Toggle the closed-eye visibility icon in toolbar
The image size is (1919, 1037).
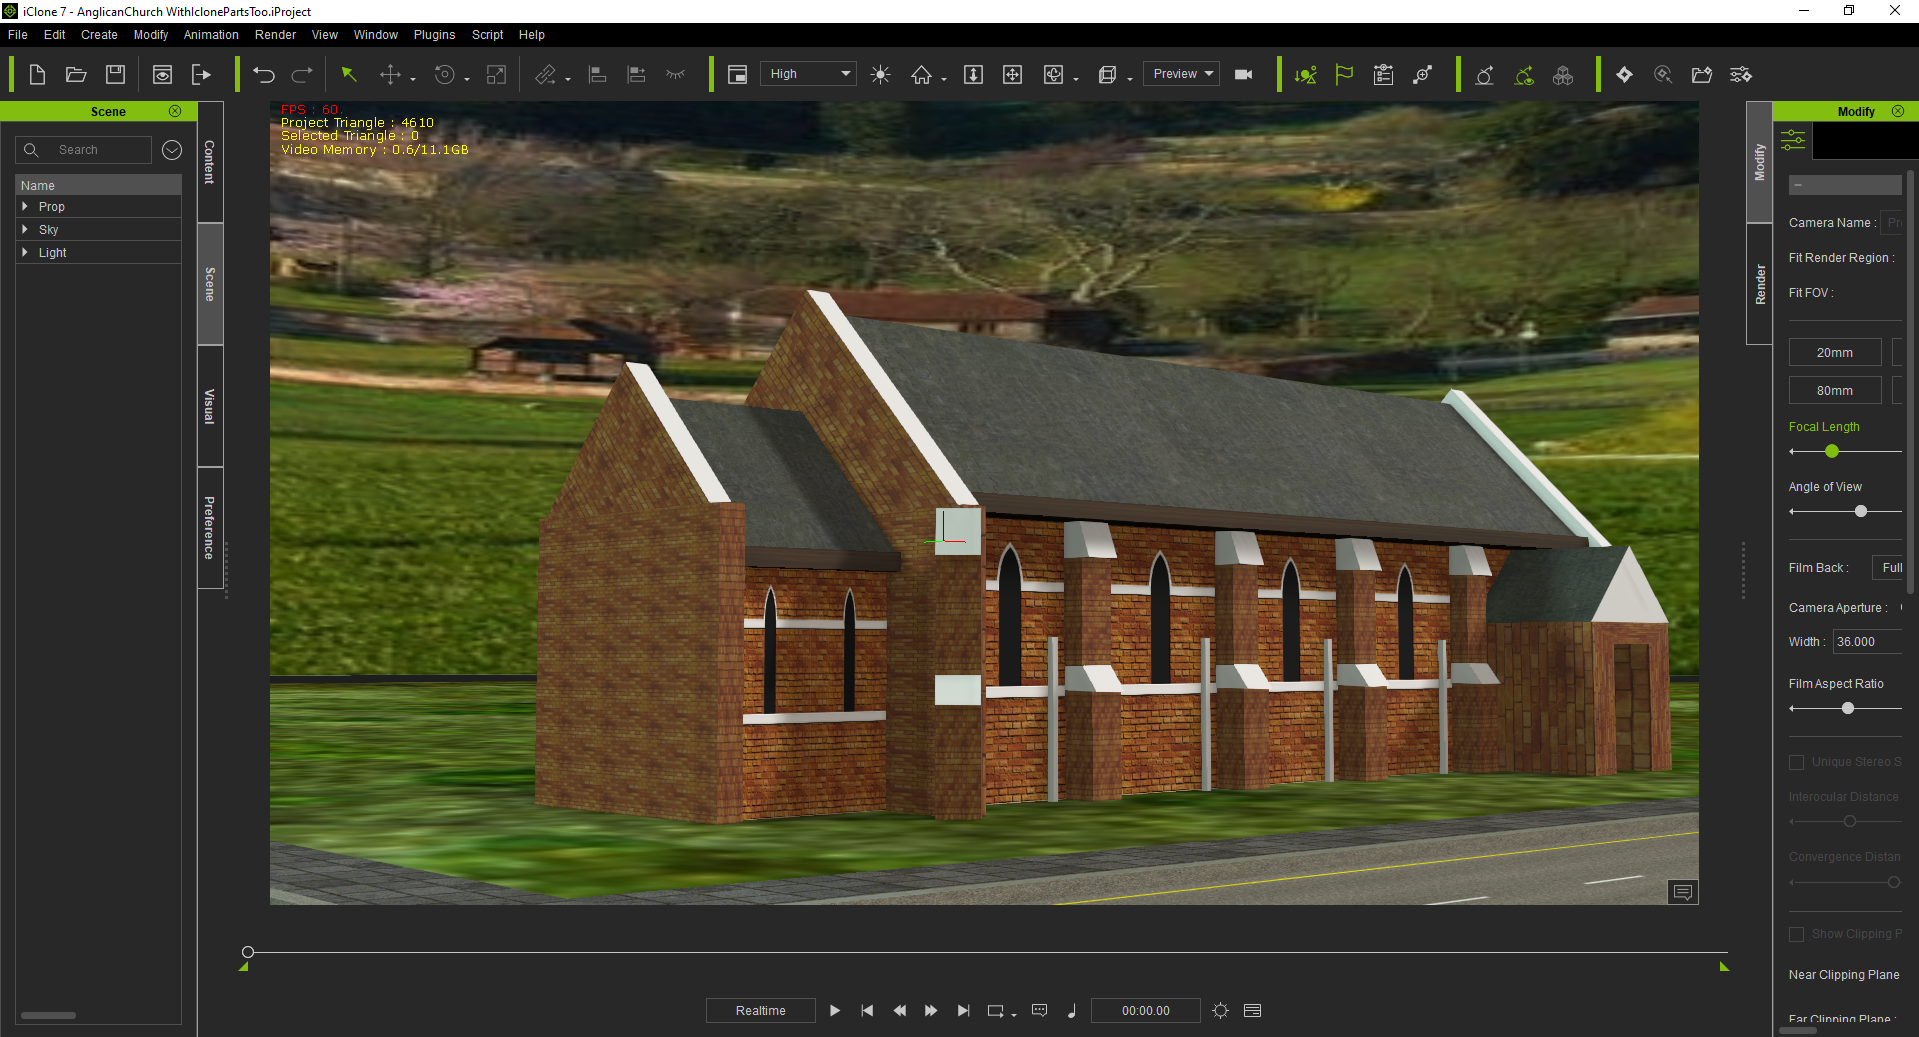(676, 74)
